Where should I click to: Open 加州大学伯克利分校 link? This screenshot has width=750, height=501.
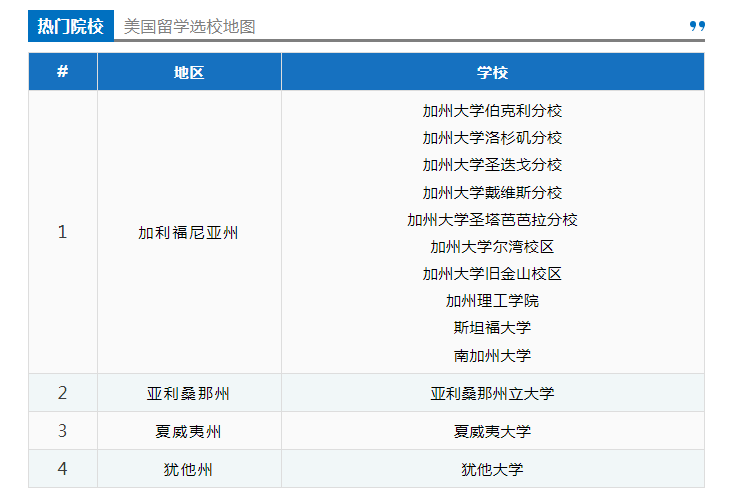[492, 111]
